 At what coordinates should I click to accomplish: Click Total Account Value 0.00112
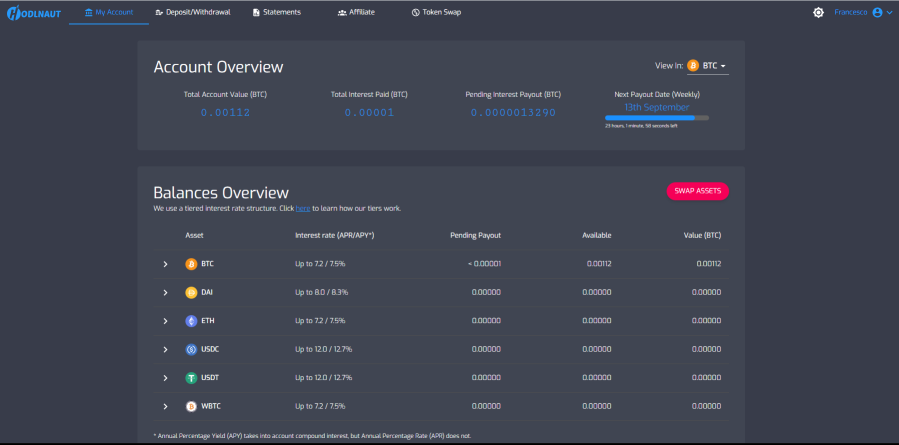coord(225,113)
